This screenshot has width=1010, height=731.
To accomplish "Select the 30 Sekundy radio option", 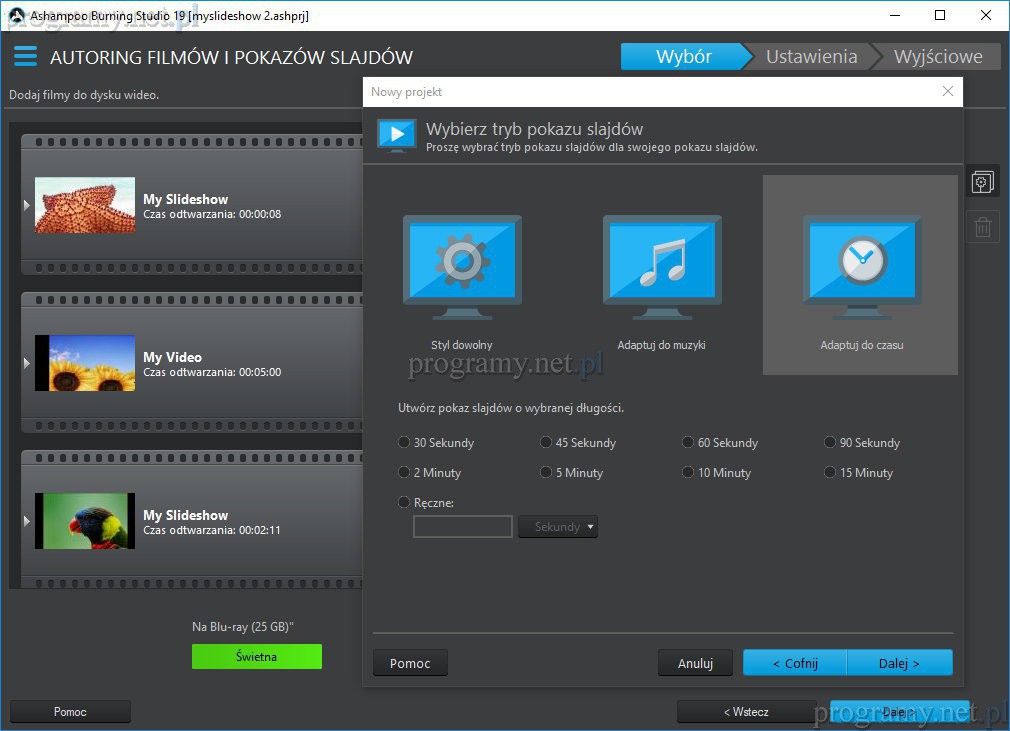I will [404, 442].
